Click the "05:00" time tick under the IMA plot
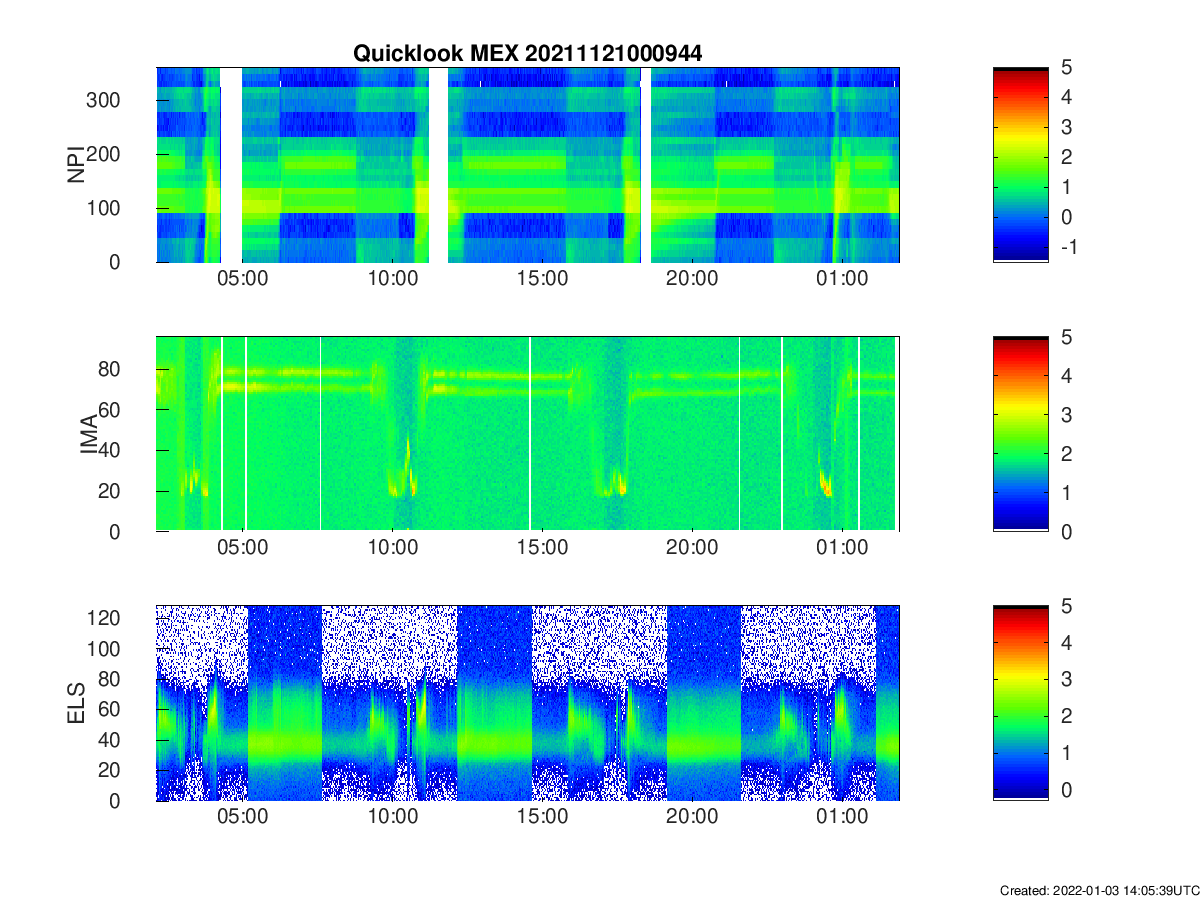The width and height of the screenshot is (1200, 900). tap(242, 548)
